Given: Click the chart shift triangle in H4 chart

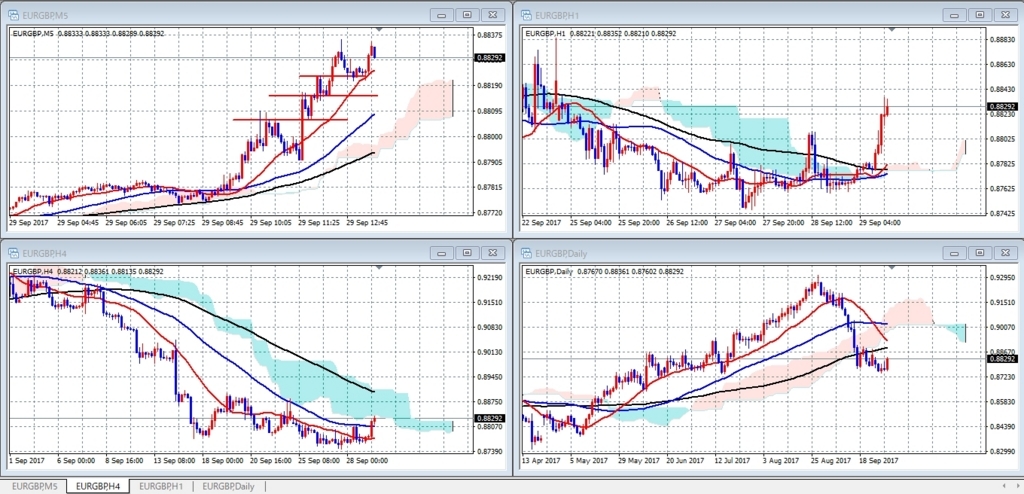Looking at the screenshot, I should tap(379, 267).
